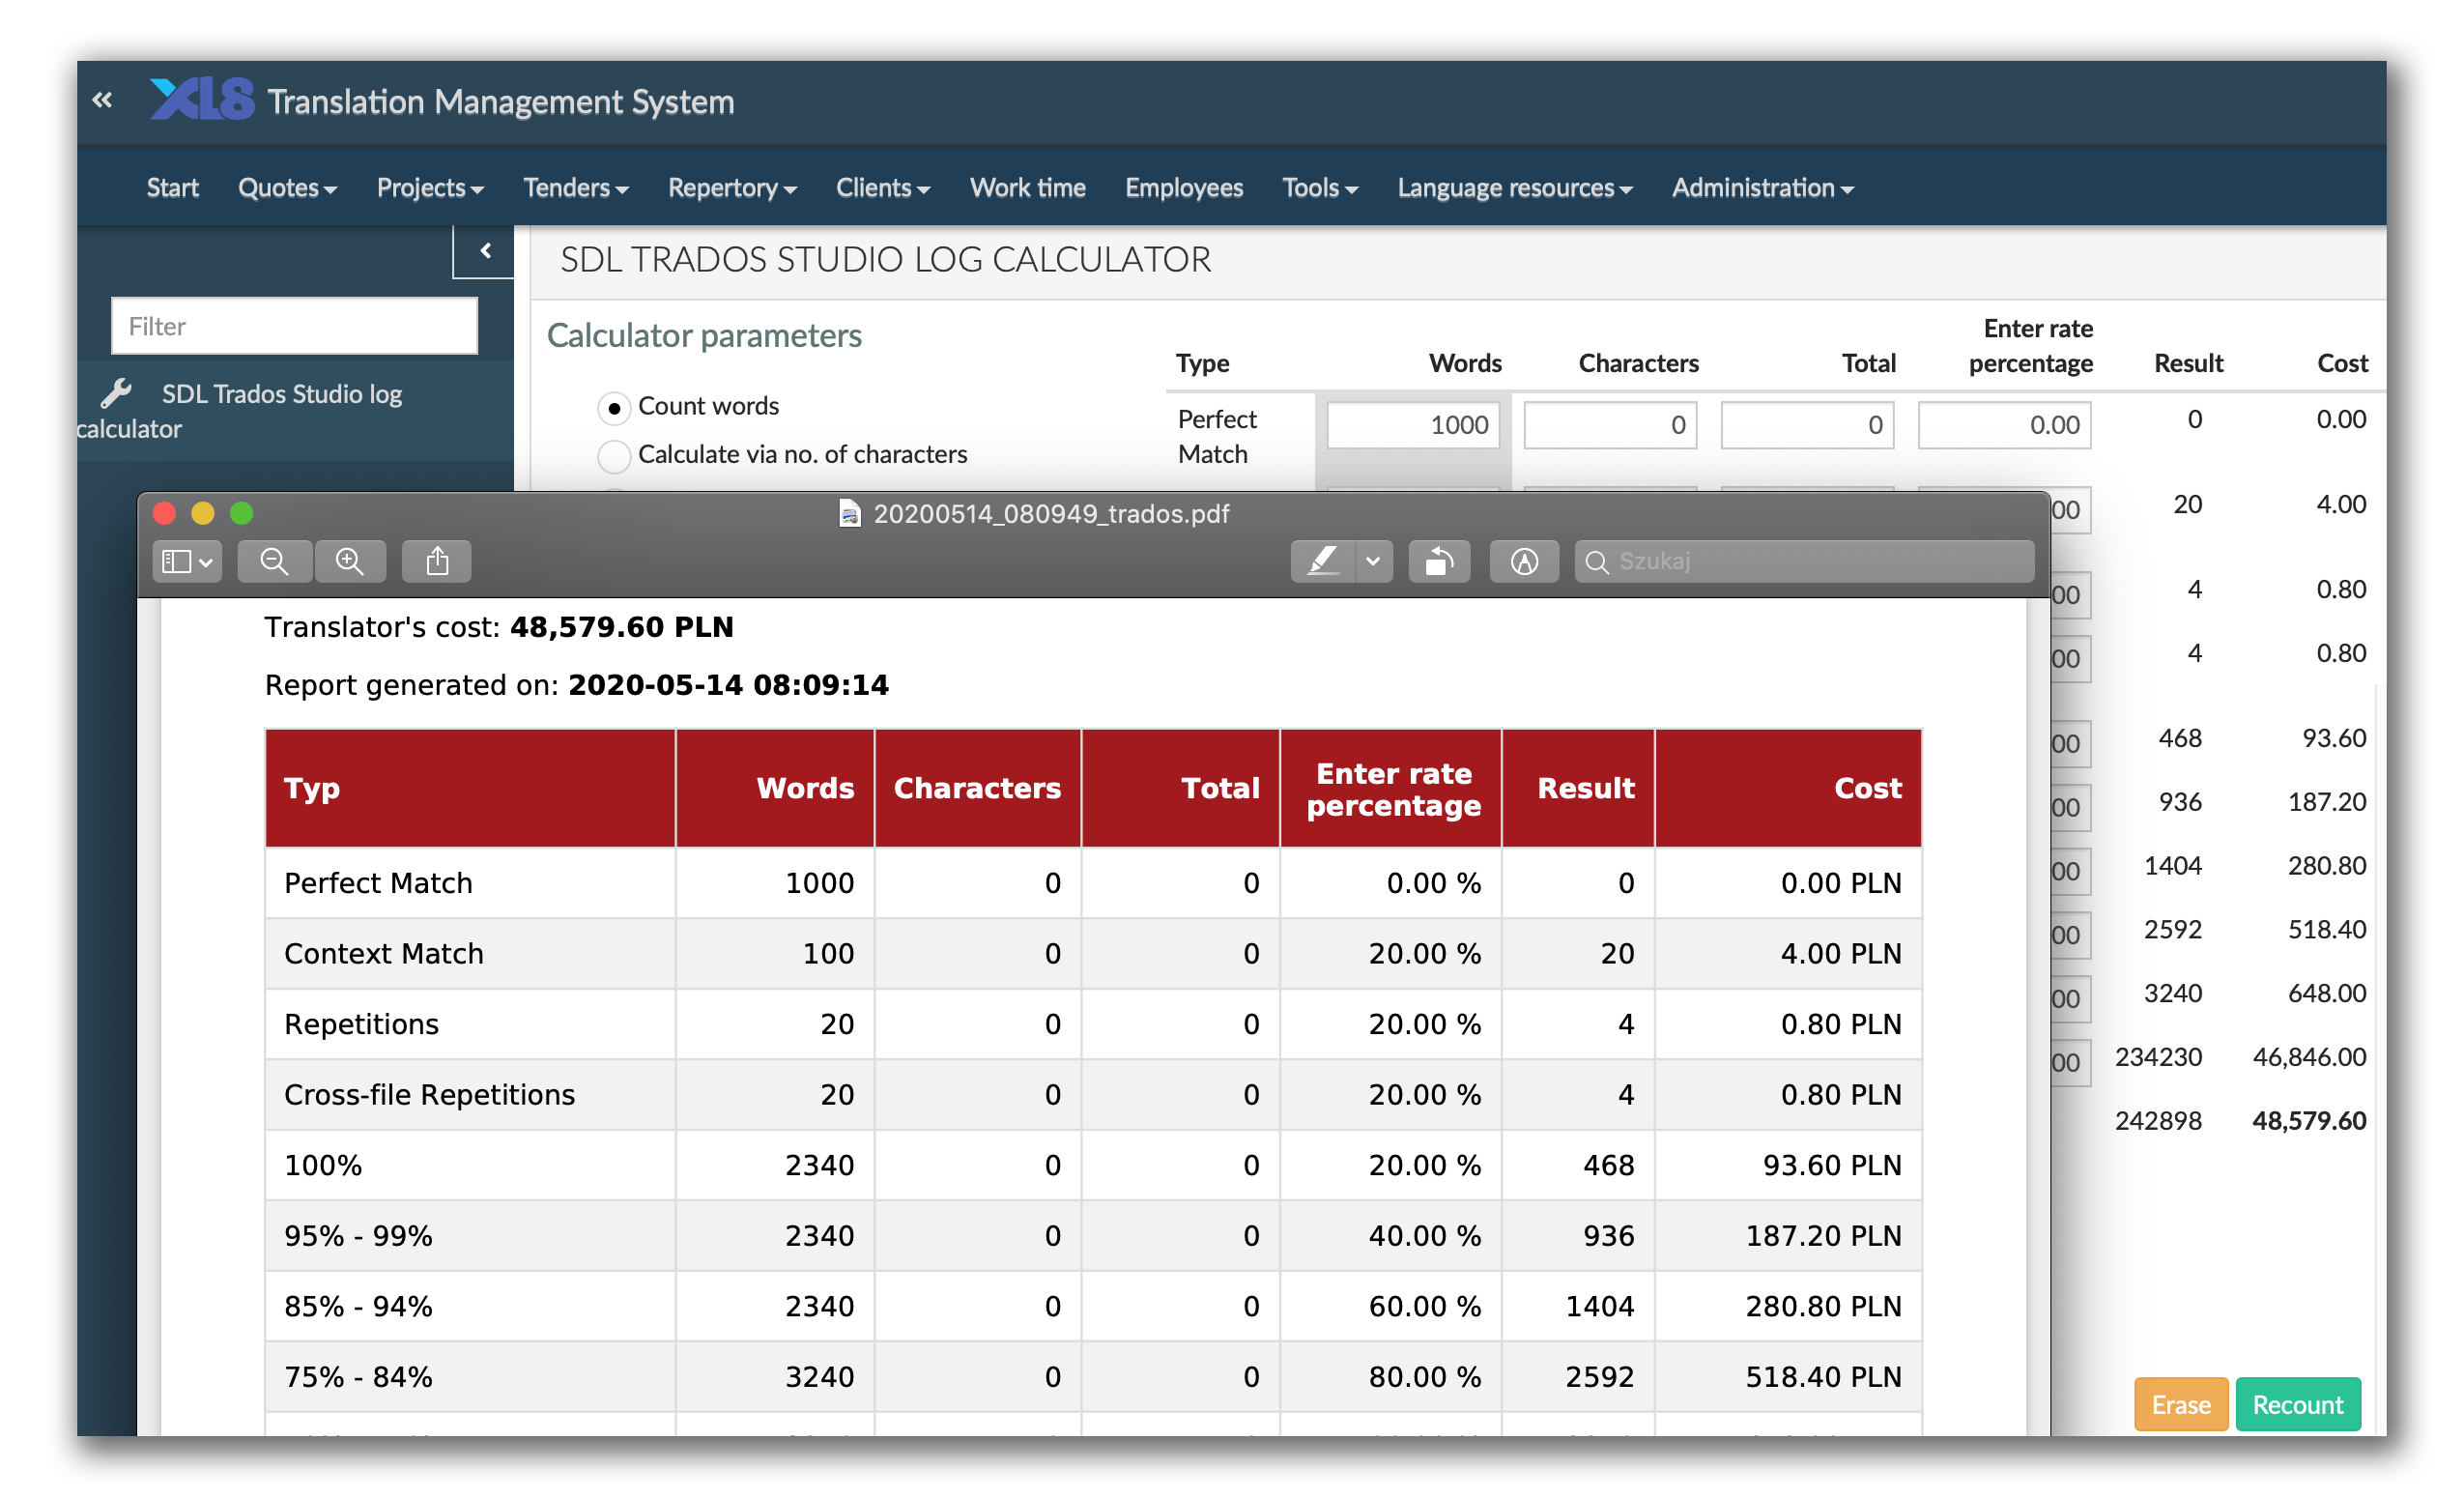The image size is (2464, 1498).
Task: Click the '95% - 99%' row label in PDF
Action: pos(358,1237)
